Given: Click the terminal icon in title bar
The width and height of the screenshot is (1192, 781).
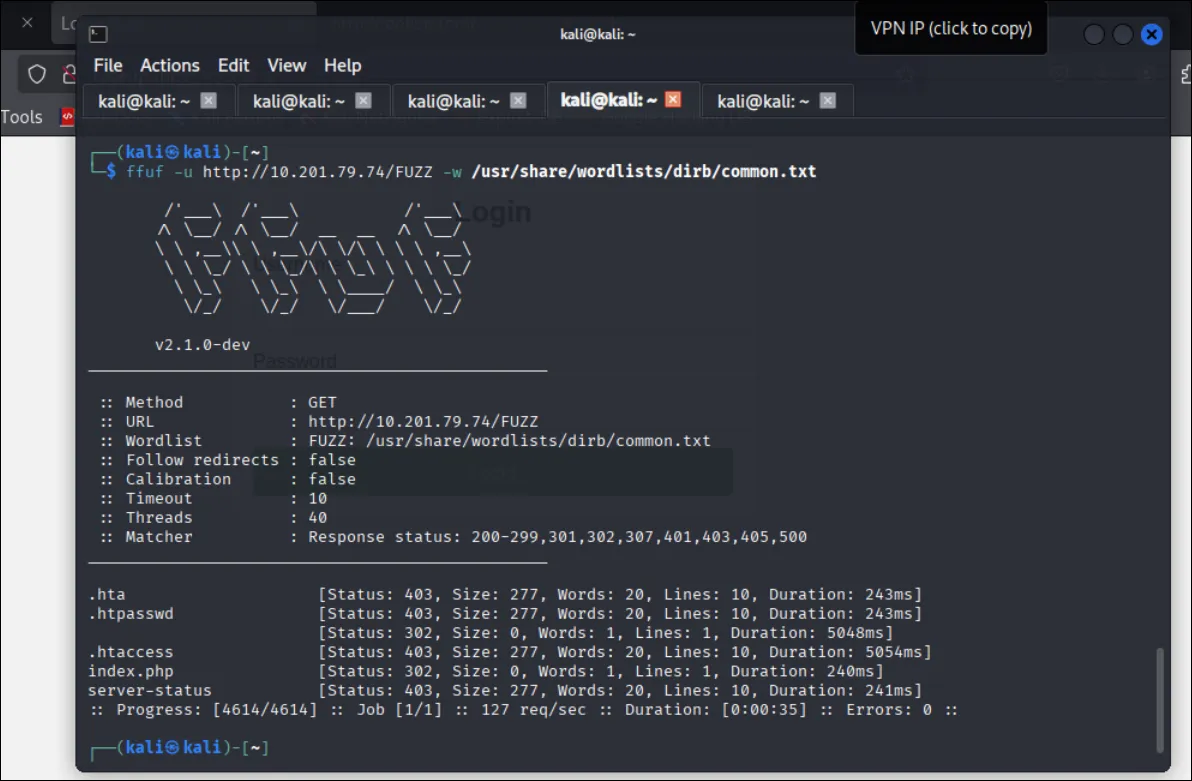Looking at the screenshot, I should coord(98,34).
